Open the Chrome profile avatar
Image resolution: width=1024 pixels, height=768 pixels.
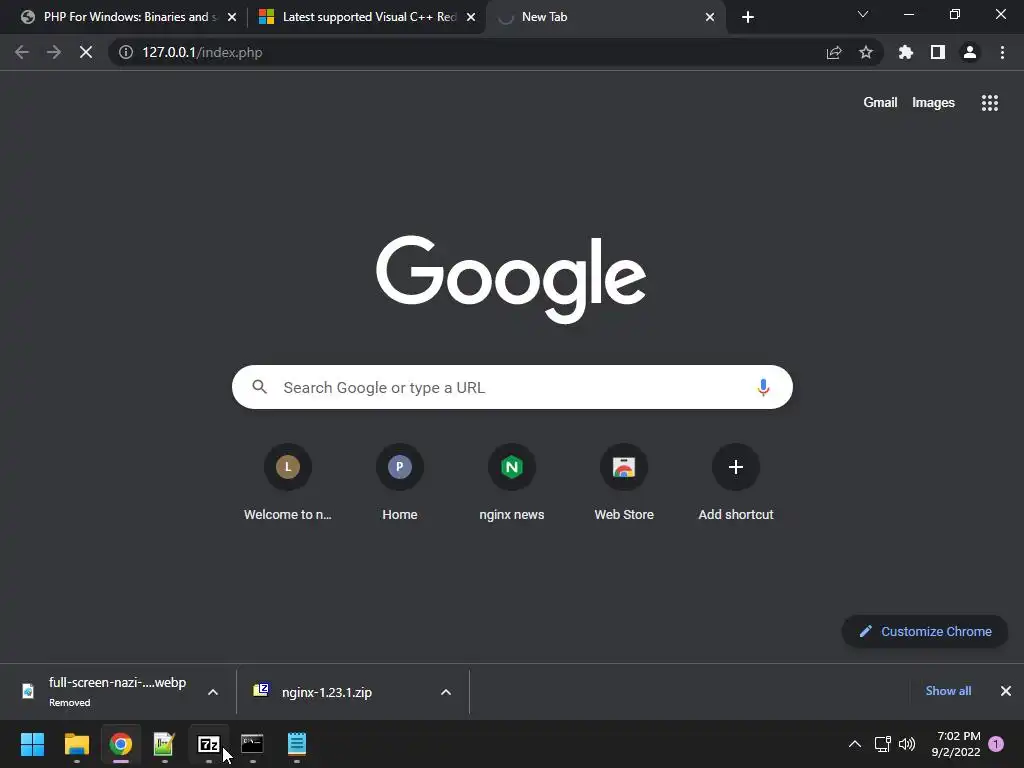(x=970, y=52)
